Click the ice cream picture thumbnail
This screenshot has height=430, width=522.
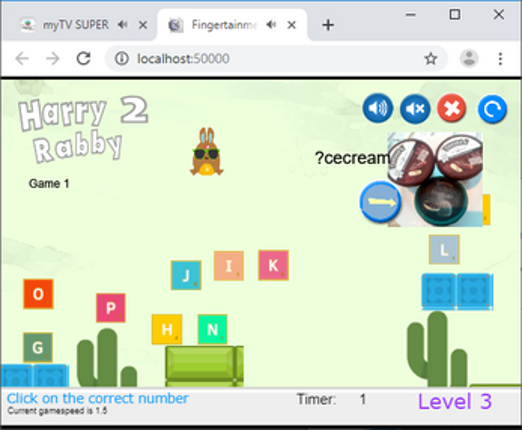click(435, 179)
